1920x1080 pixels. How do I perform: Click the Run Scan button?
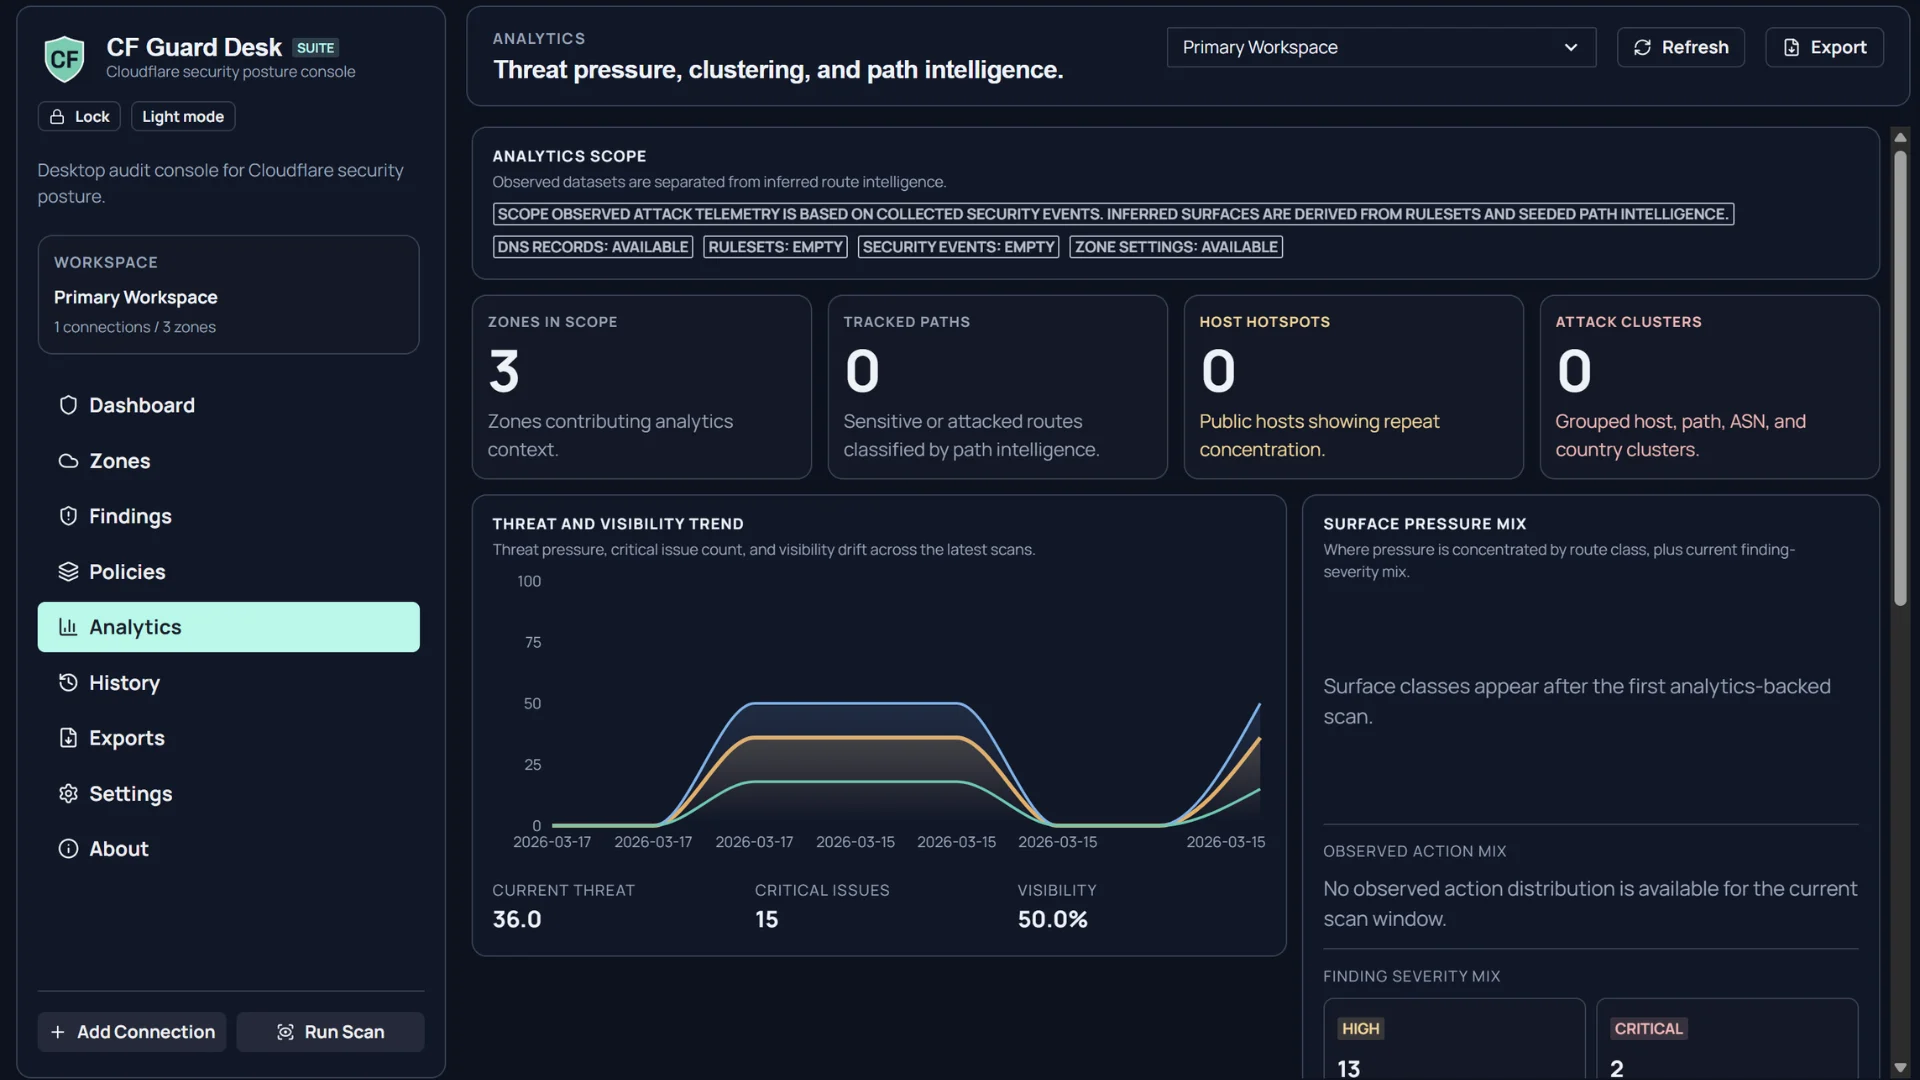pyautogui.click(x=330, y=1032)
